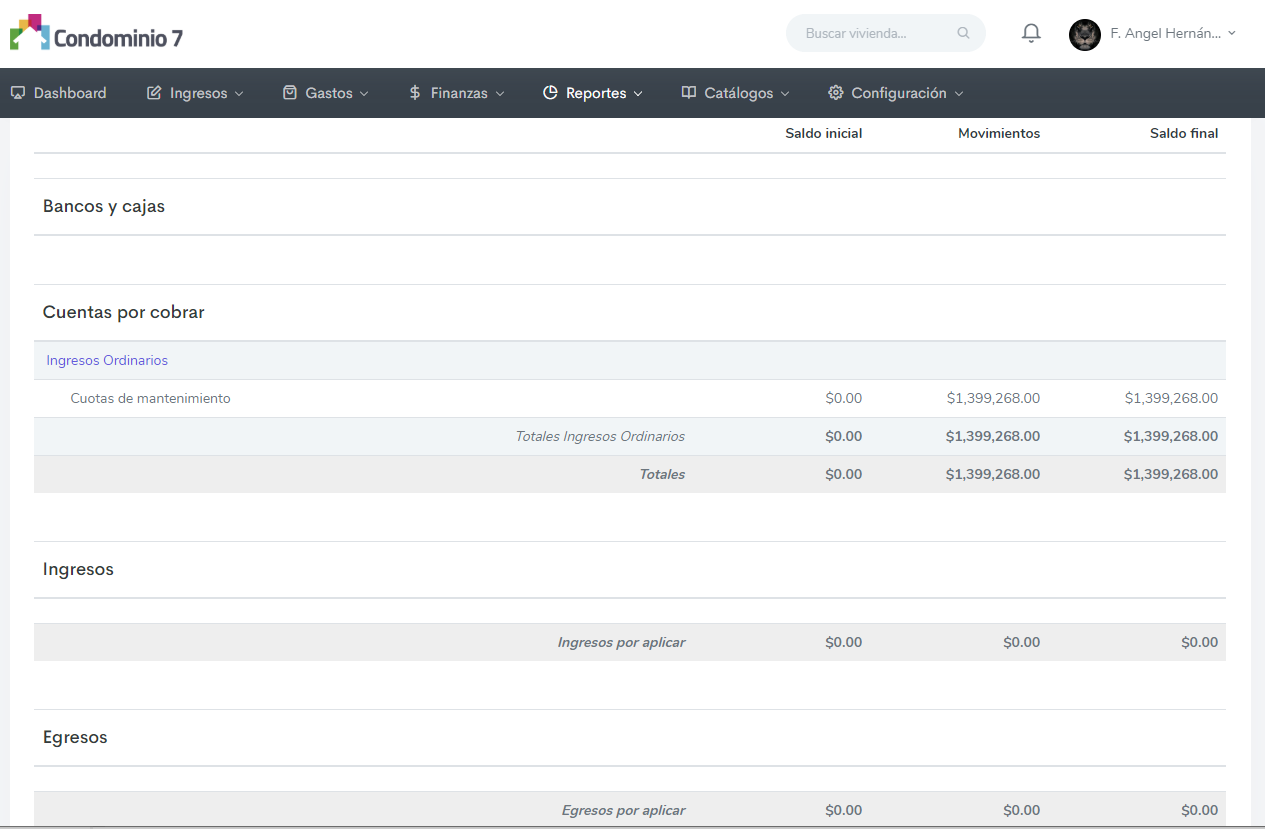Open the Reportes menu
This screenshot has width=1265, height=829.
coord(596,93)
